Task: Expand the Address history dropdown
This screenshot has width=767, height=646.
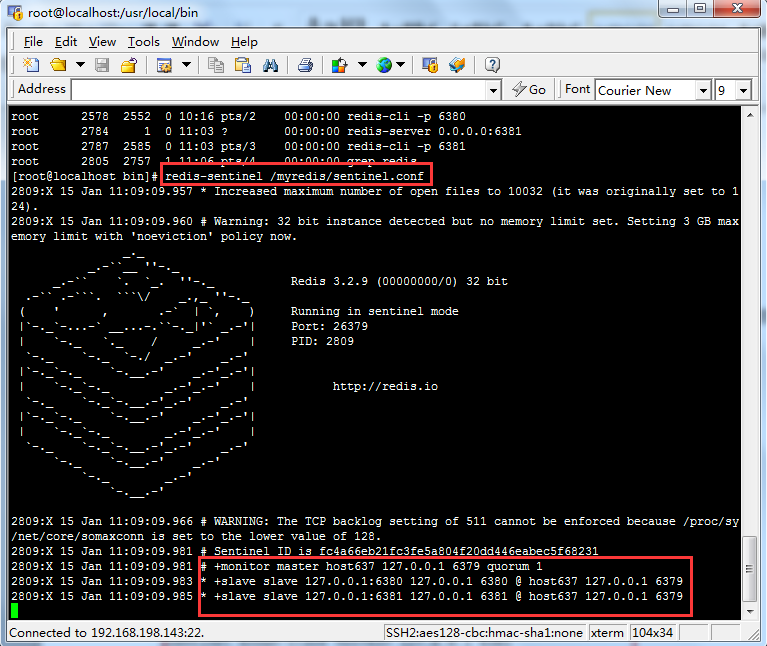Action: pos(492,90)
